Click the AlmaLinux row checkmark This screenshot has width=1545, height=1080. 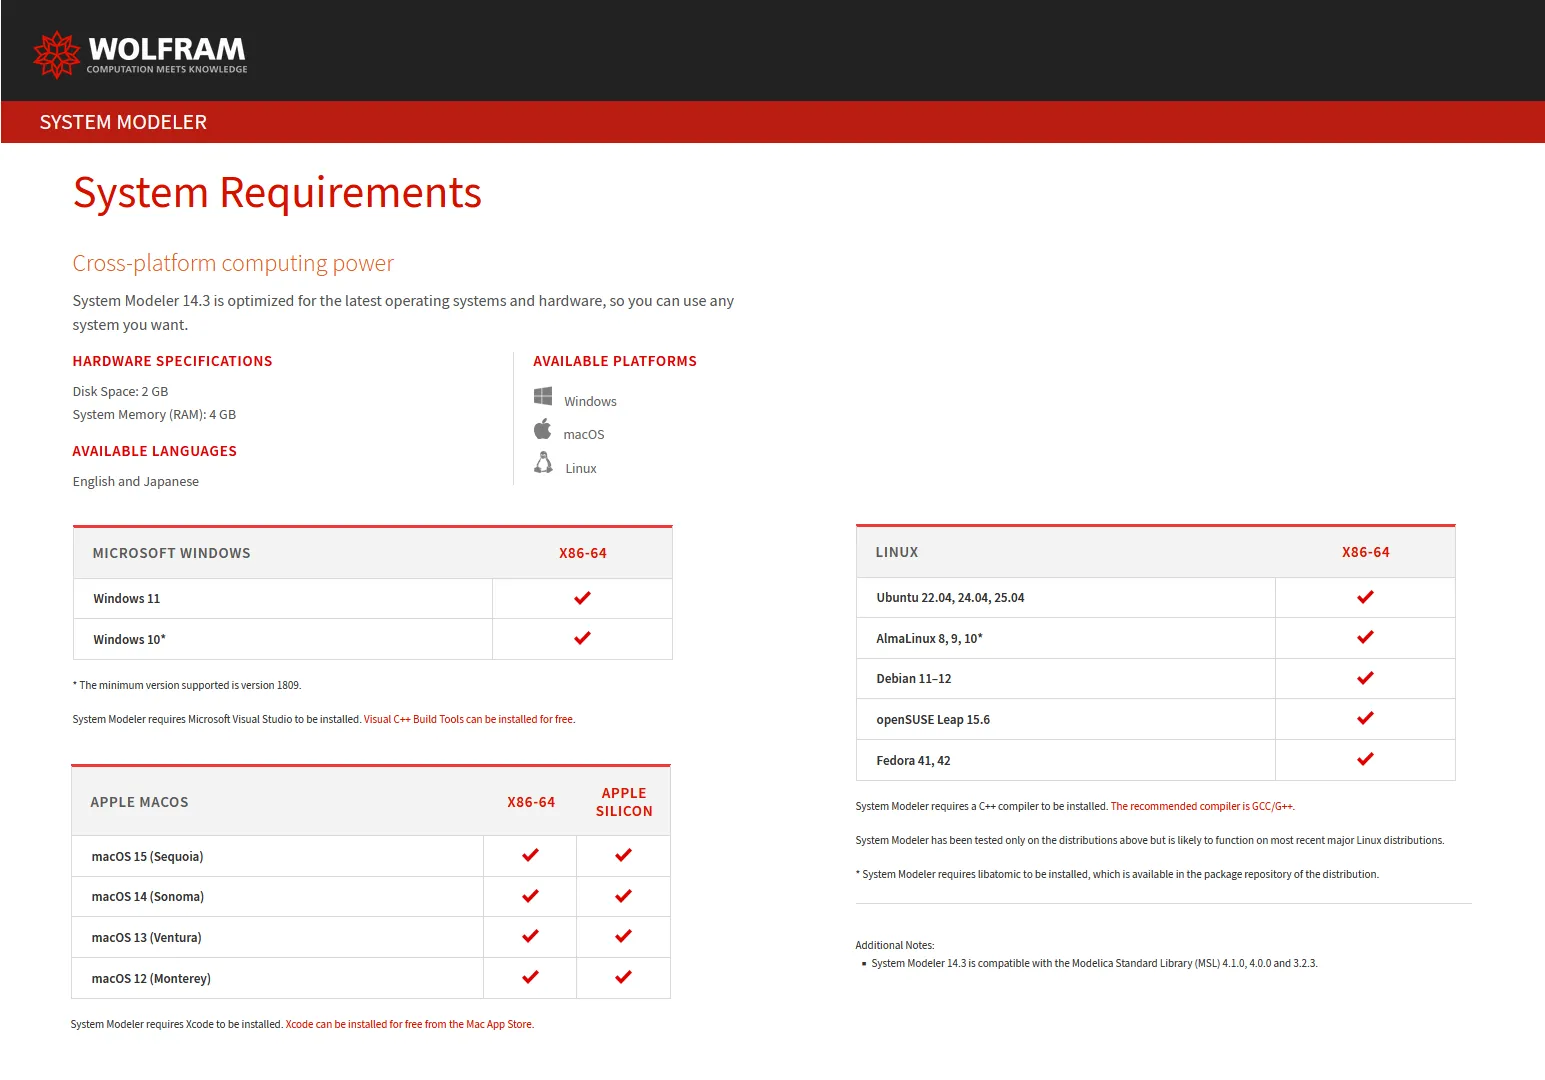click(1365, 637)
